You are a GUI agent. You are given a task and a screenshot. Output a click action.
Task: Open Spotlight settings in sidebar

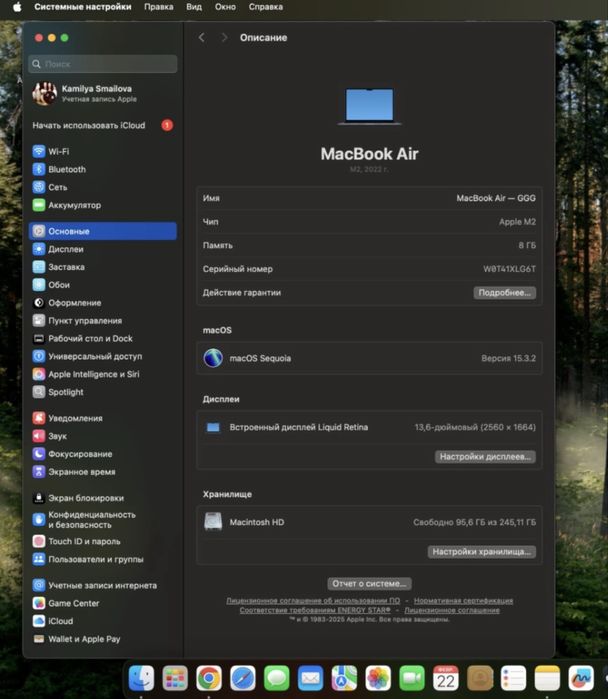103,392
